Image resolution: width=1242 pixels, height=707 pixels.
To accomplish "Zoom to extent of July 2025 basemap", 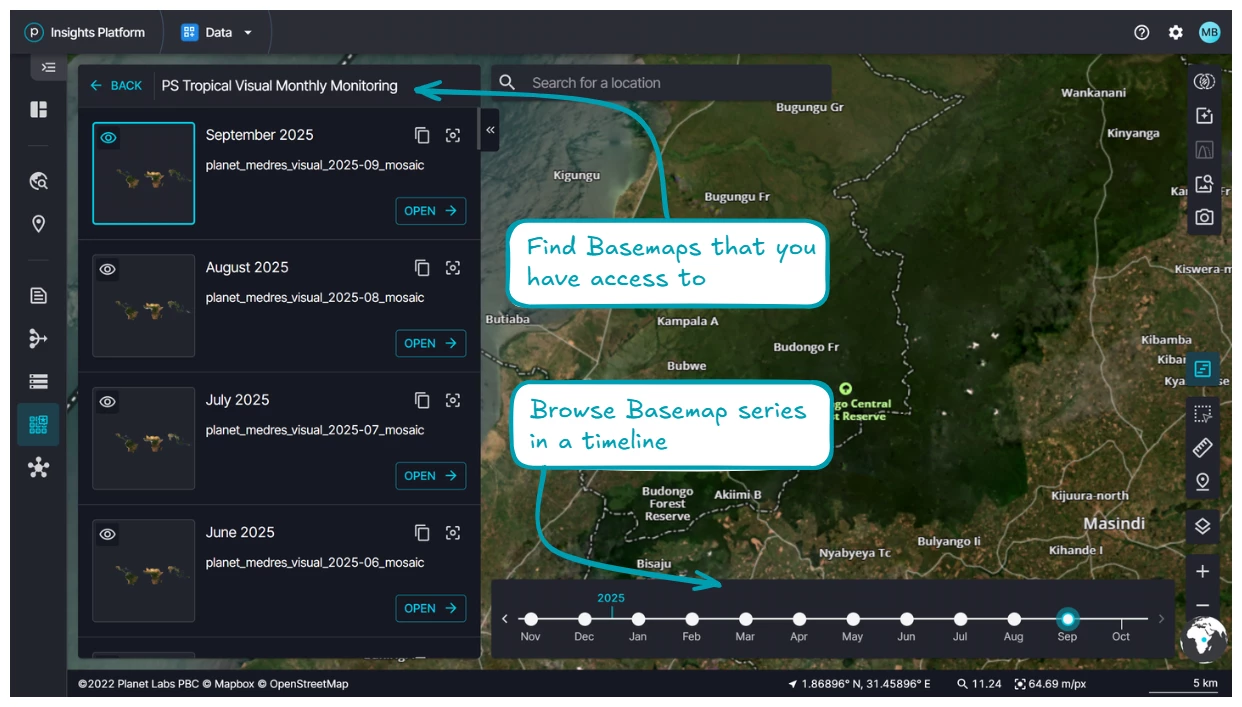I will (453, 400).
